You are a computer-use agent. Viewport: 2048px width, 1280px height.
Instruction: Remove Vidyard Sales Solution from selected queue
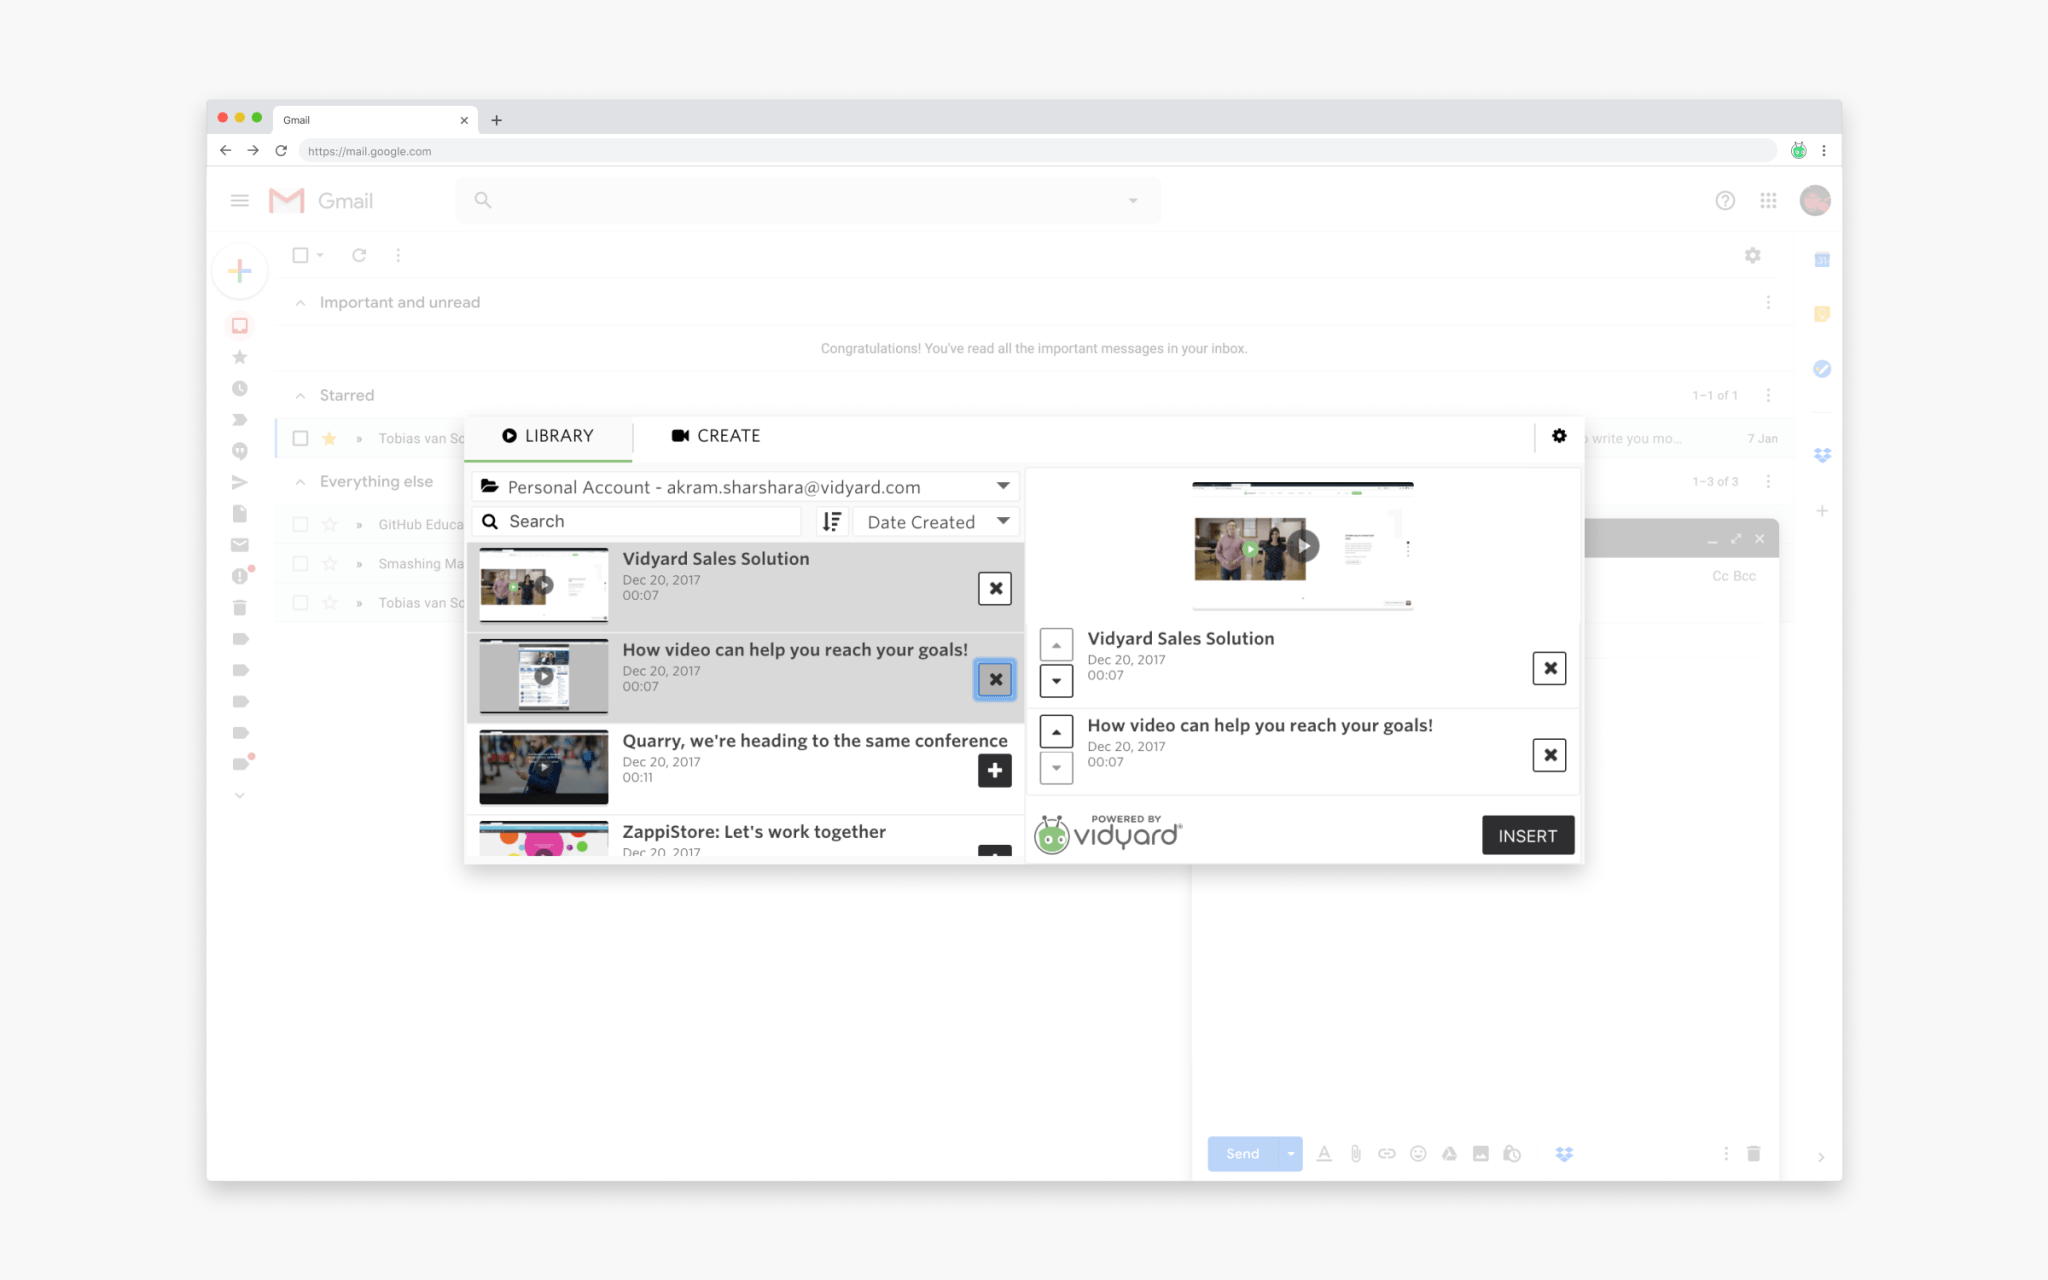pyautogui.click(x=1550, y=668)
